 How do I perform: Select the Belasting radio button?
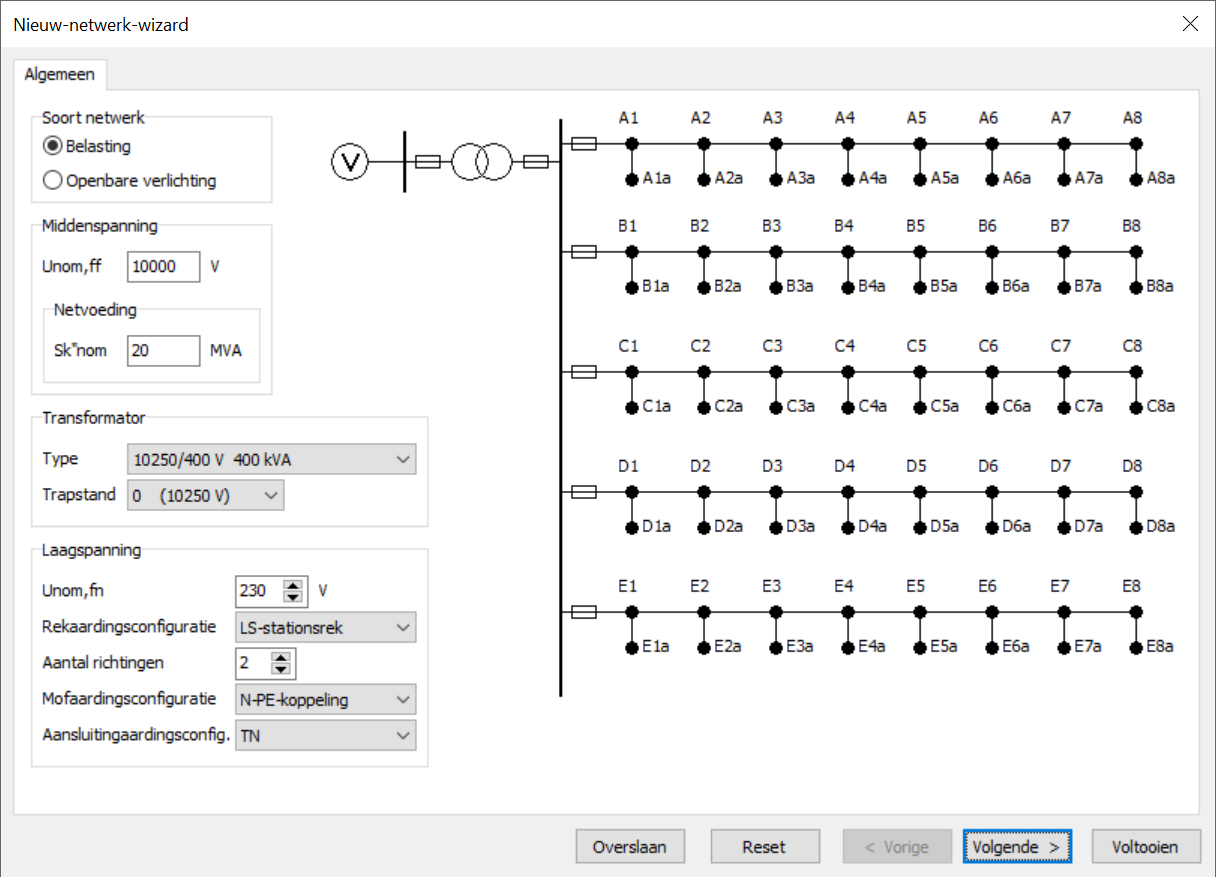(x=53, y=146)
